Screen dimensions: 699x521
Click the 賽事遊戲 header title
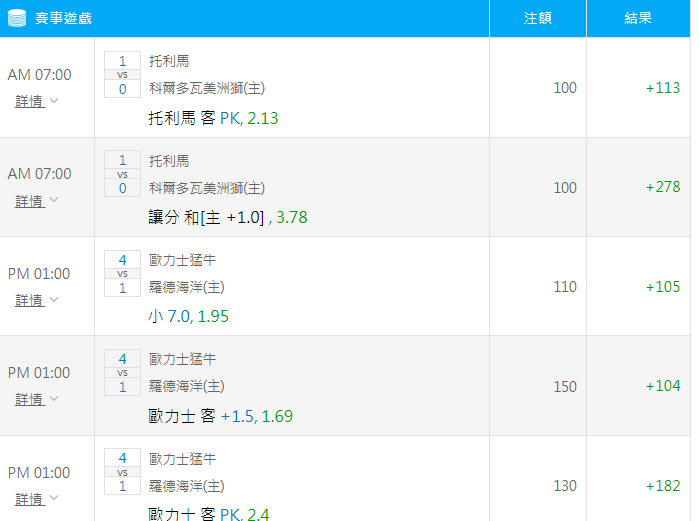(63, 18)
